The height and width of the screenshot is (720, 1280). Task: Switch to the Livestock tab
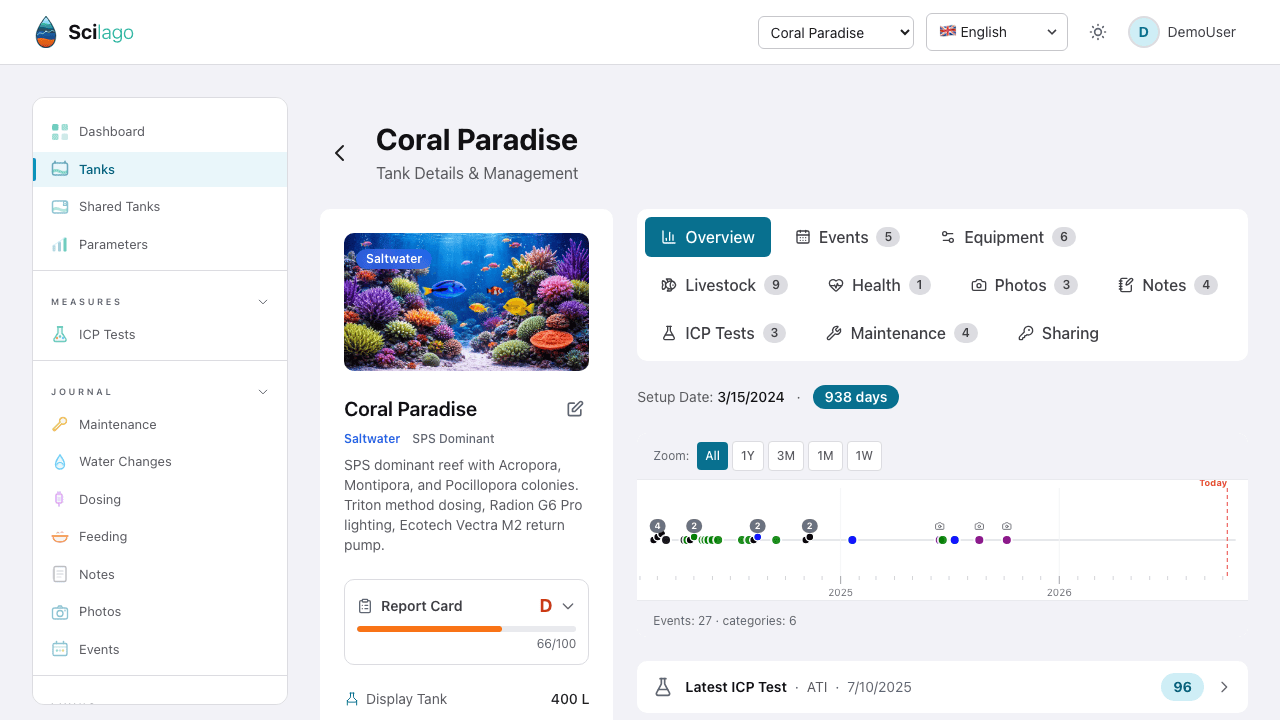(724, 285)
